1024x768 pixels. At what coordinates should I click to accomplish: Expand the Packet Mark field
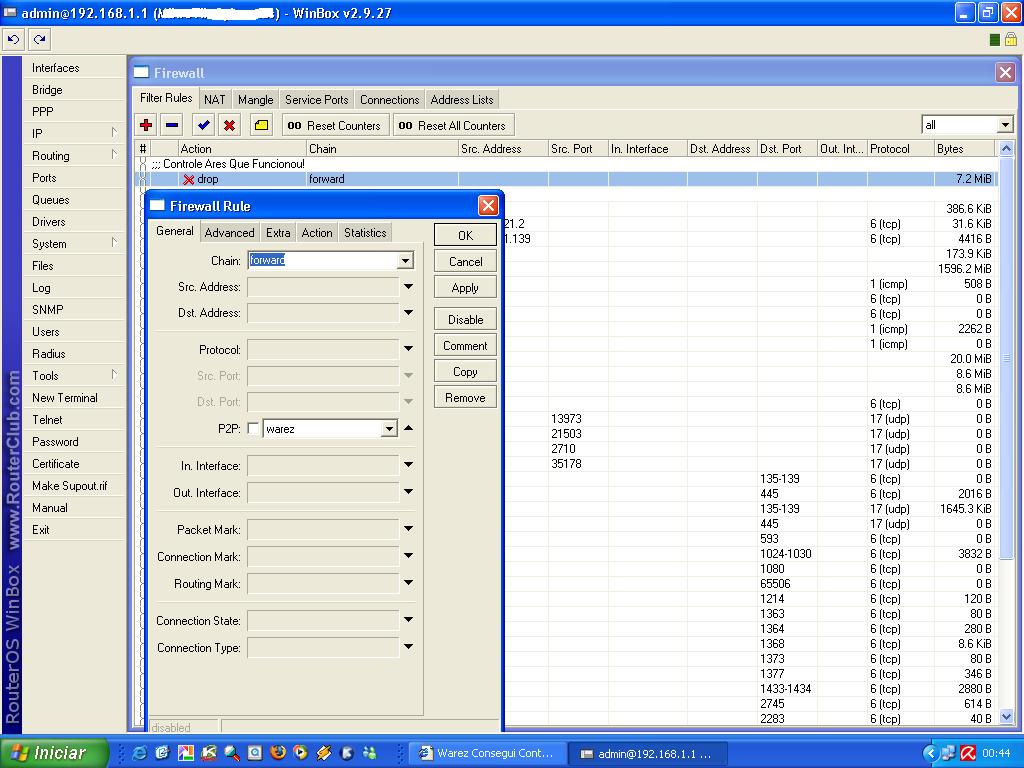408,528
